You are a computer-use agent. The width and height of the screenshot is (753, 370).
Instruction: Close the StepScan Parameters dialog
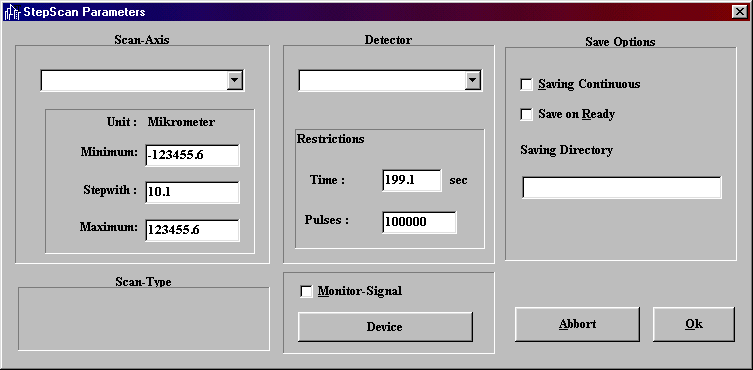pyautogui.click(x=739, y=12)
